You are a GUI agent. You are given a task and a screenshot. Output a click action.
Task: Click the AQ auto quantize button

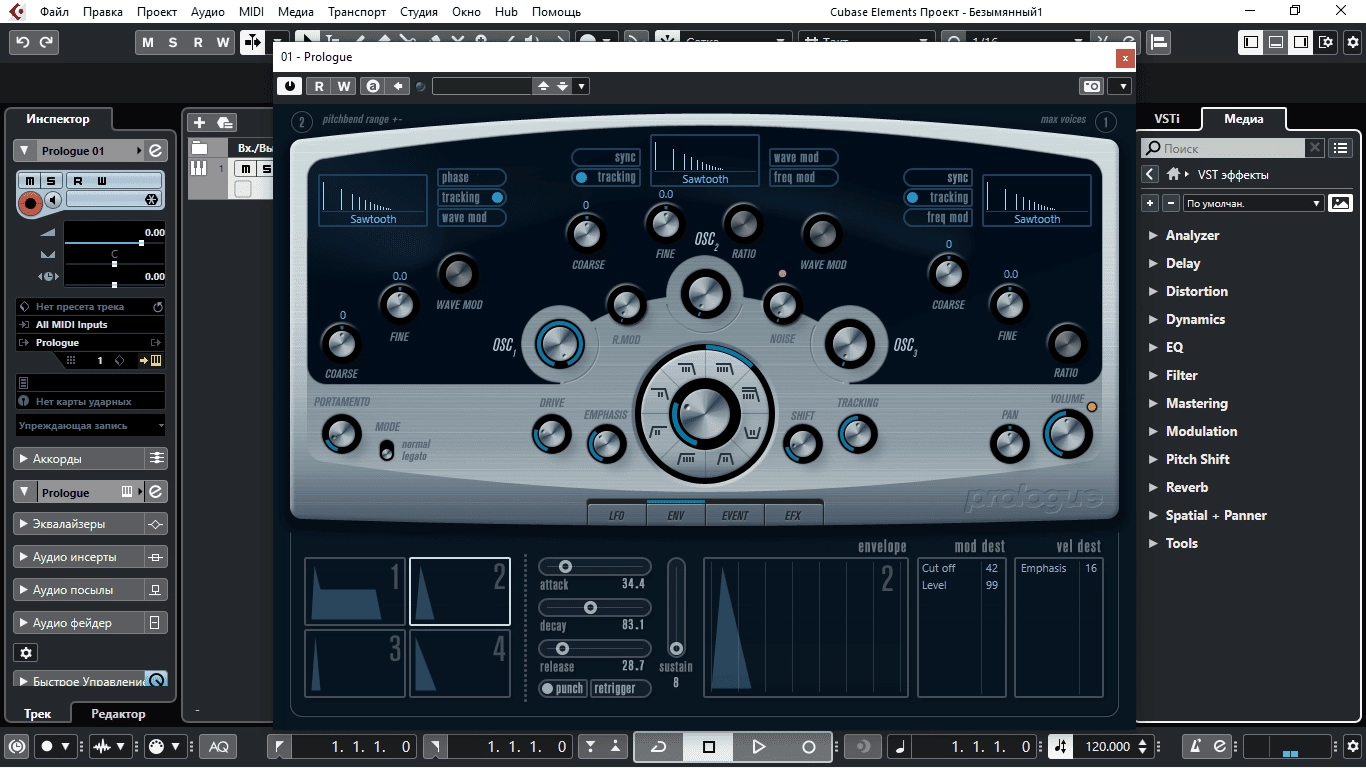pyautogui.click(x=218, y=746)
